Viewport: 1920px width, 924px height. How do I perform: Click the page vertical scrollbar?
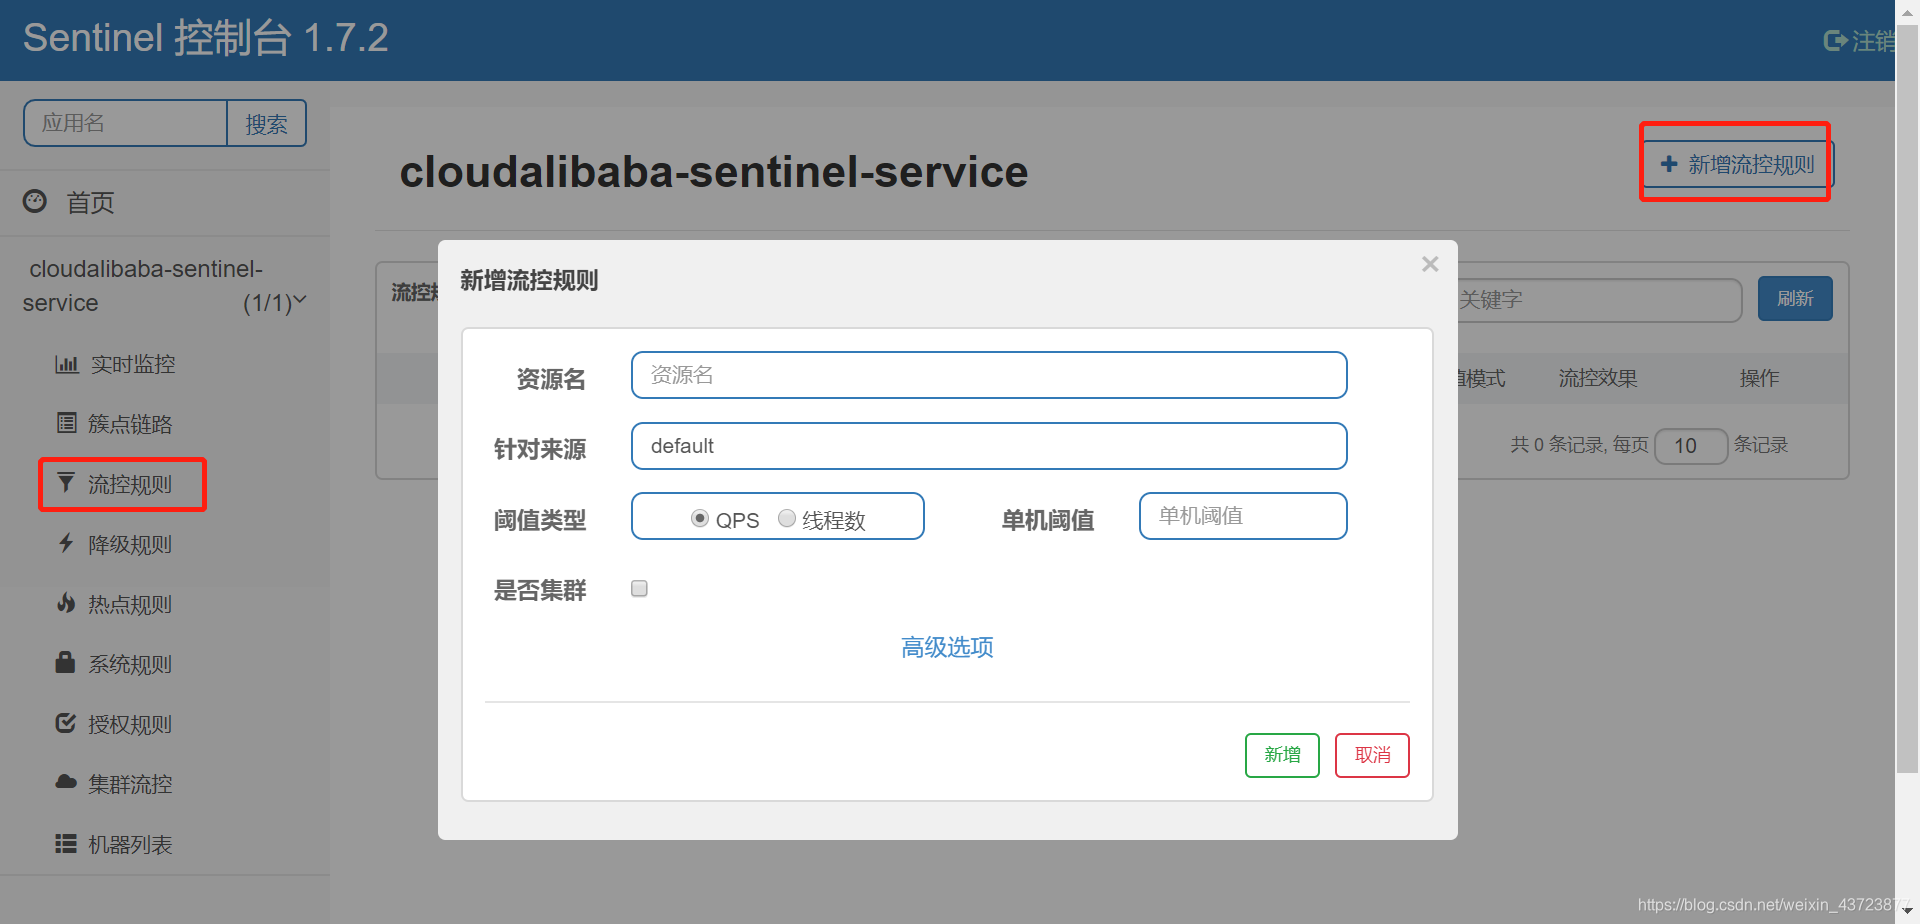(x=1907, y=400)
